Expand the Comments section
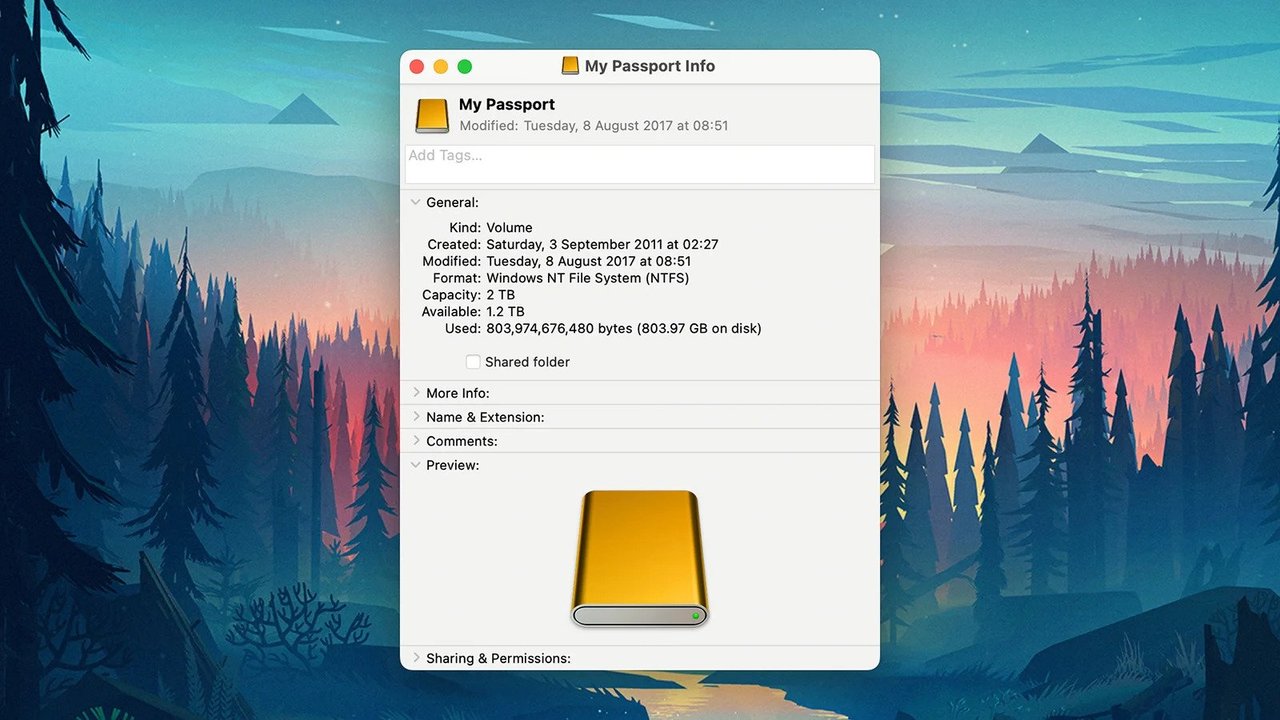 click(416, 441)
